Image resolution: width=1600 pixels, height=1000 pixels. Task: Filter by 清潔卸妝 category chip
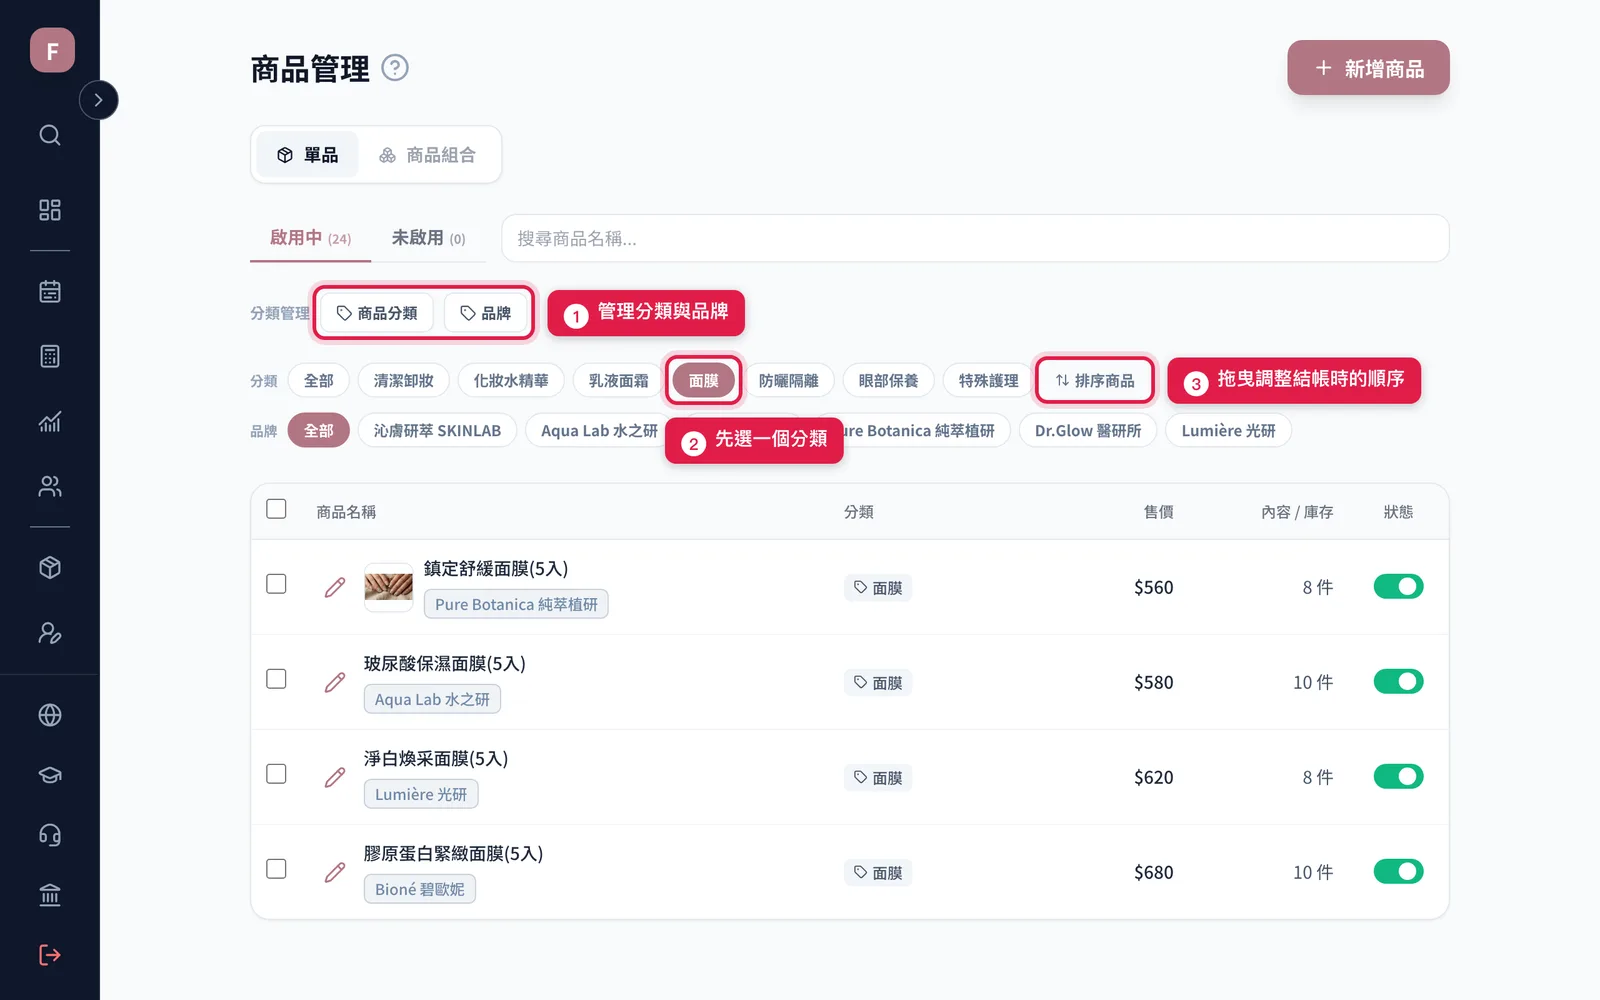(403, 381)
